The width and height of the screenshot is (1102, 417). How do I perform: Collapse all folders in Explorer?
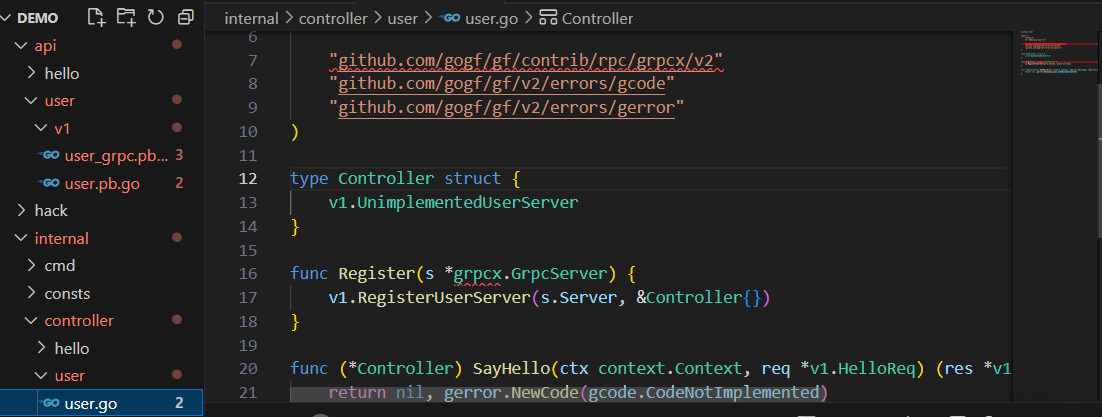point(185,17)
